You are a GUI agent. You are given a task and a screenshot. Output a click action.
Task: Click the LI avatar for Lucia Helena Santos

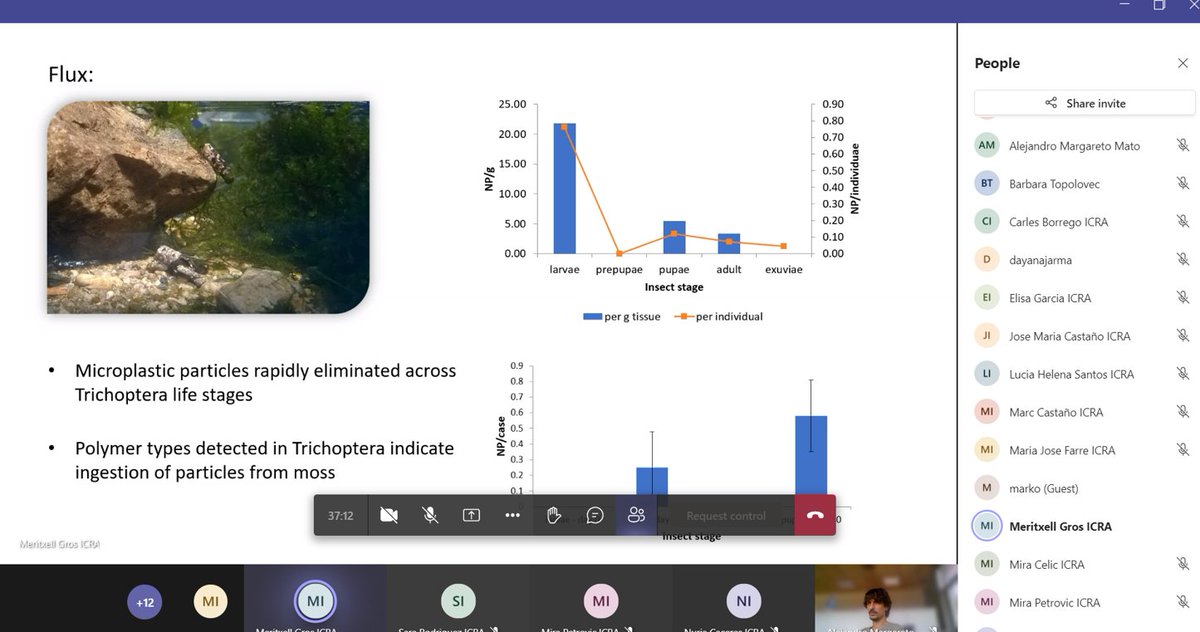click(x=987, y=373)
